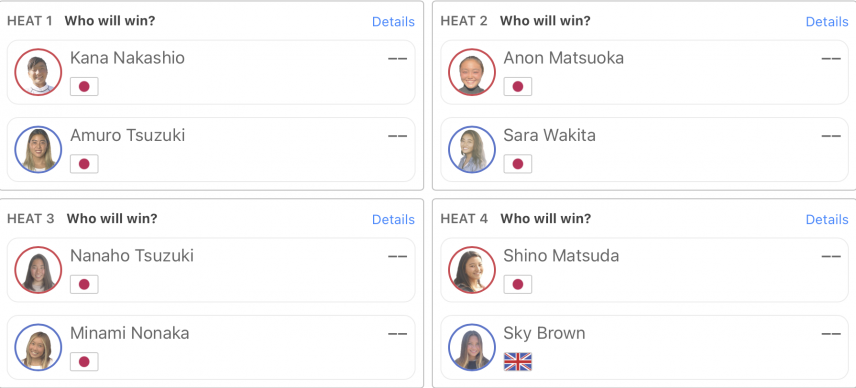Viewport: 856px width, 388px height.
Task: Select Anon Matsuoka as Heat 2 winner
Action: [x=644, y=72]
